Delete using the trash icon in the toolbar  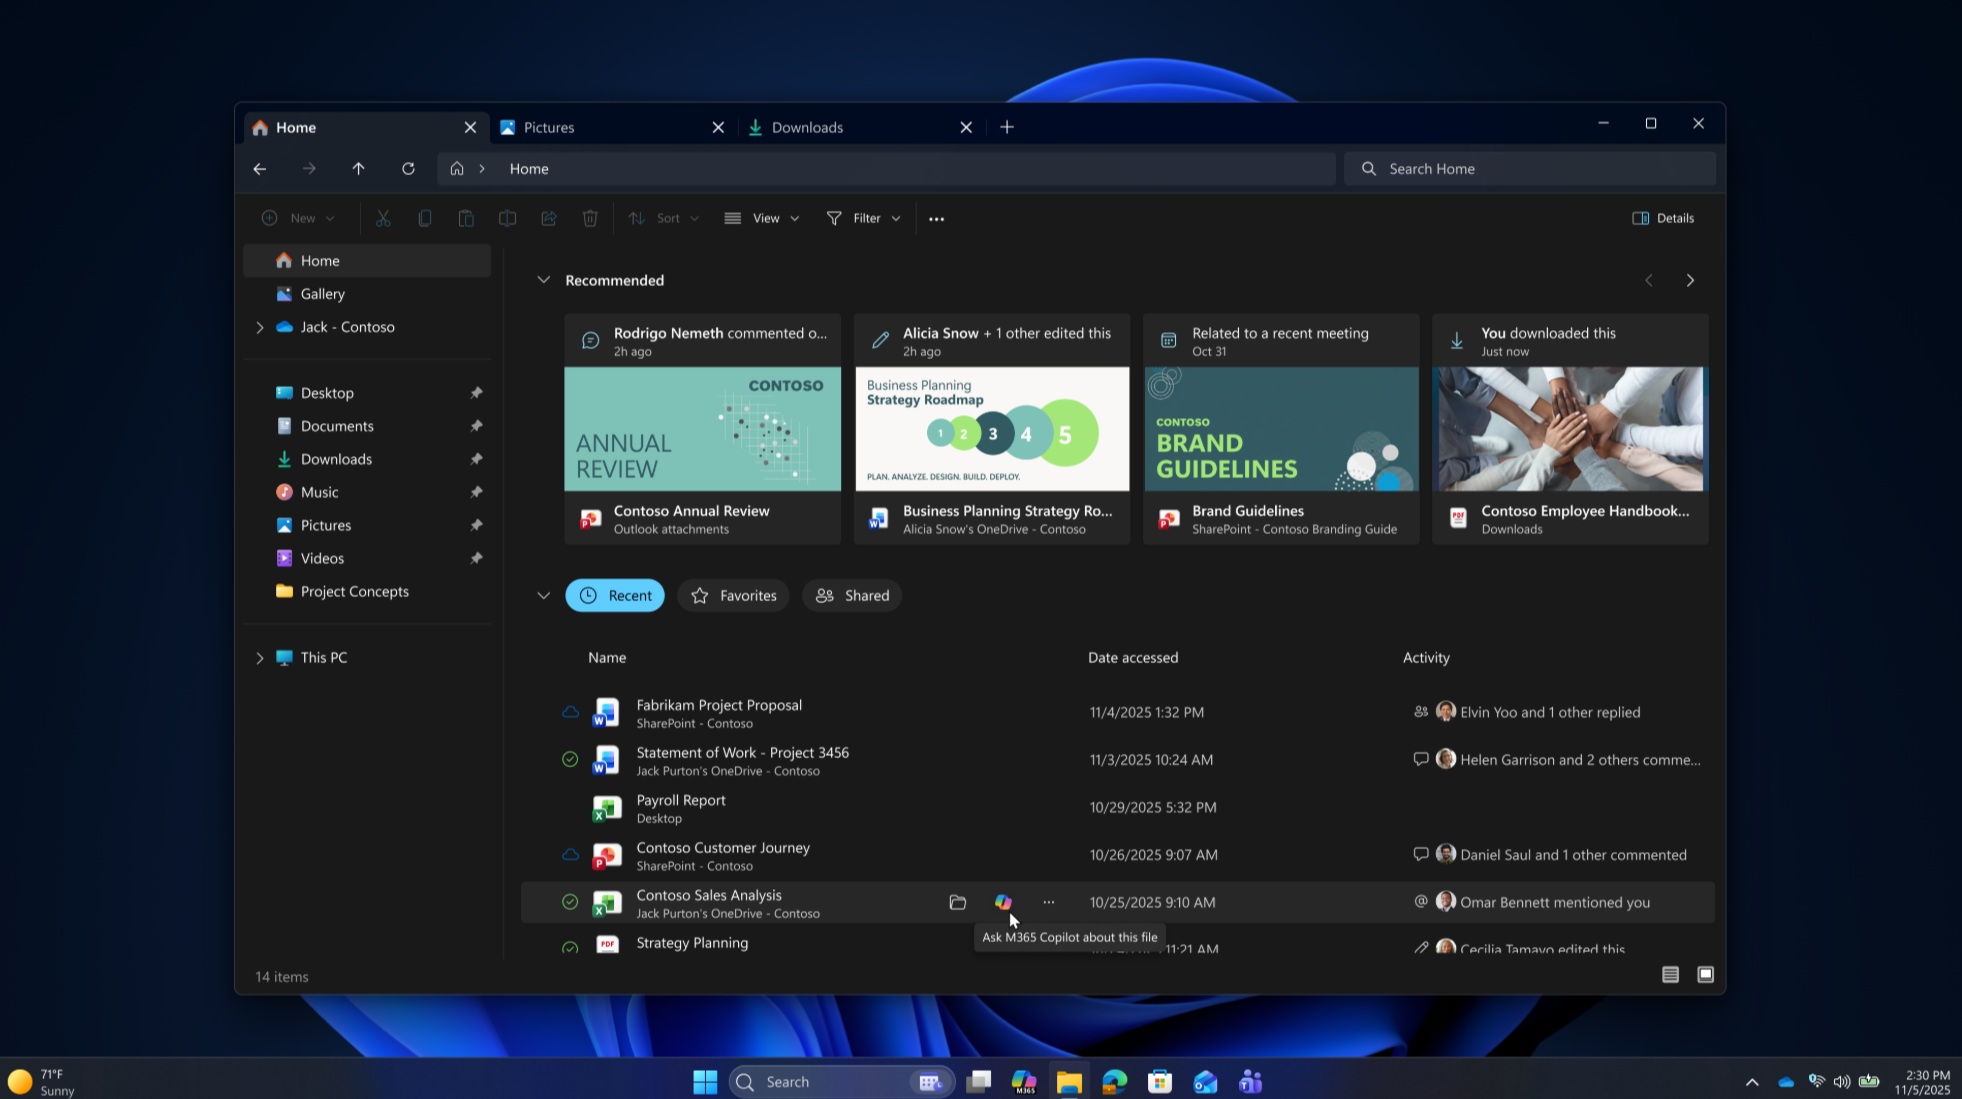[590, 217]
